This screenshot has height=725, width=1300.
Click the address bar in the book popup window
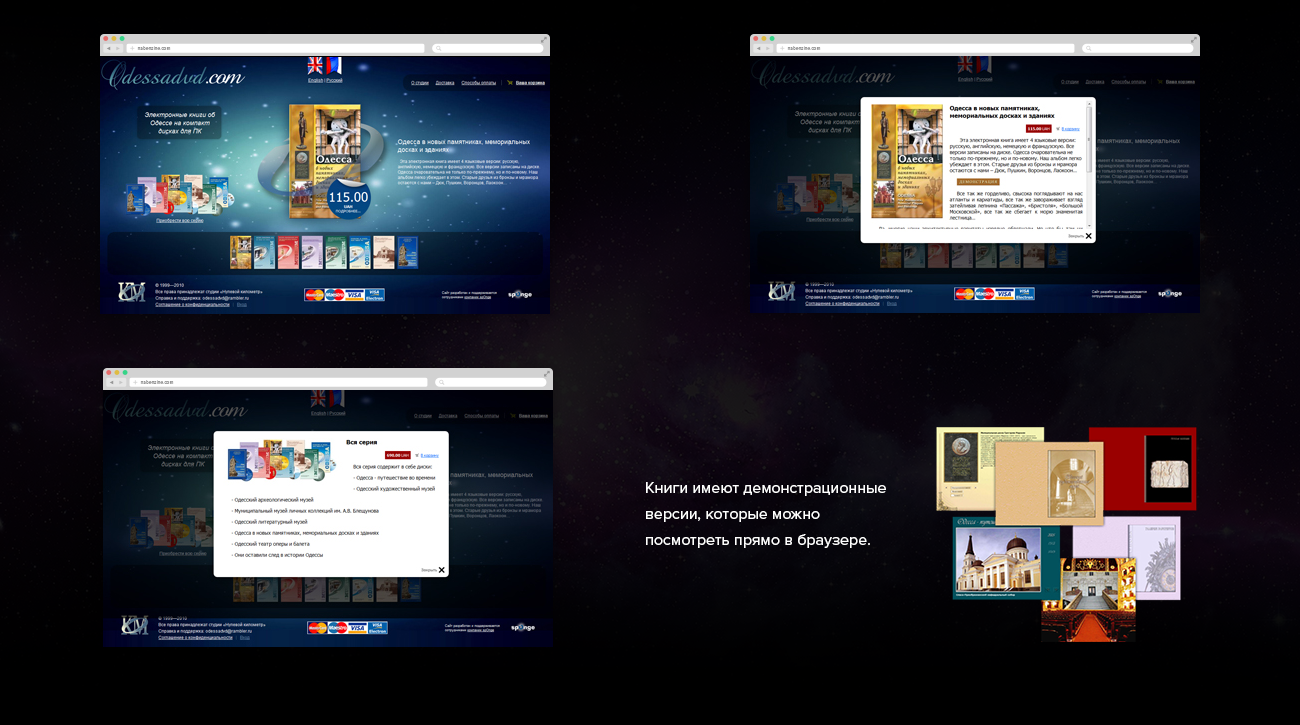926,48
